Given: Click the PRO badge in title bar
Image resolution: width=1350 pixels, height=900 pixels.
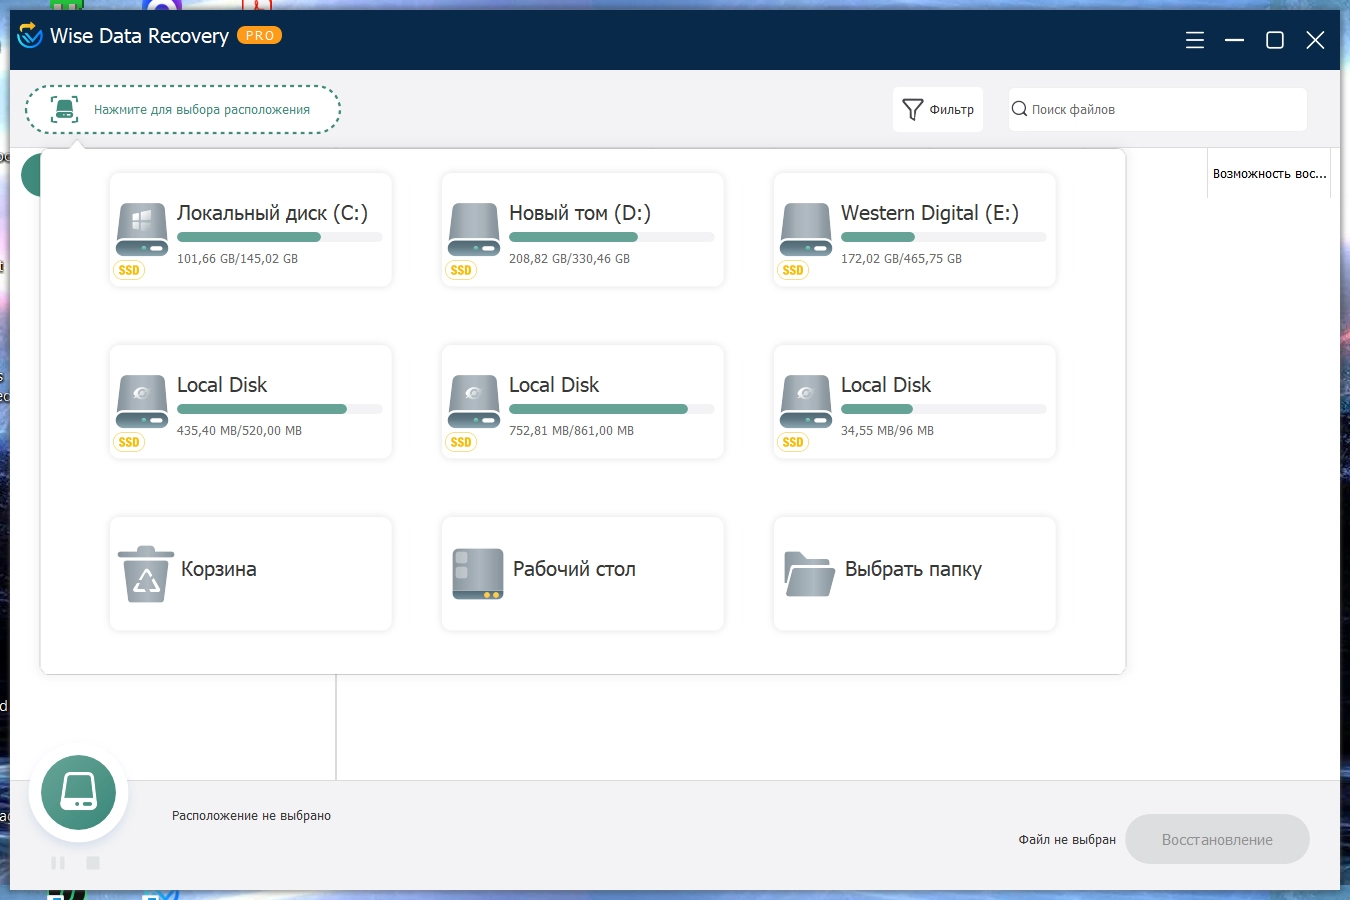Looking at the screenshot, I should (x=260, y=35).
